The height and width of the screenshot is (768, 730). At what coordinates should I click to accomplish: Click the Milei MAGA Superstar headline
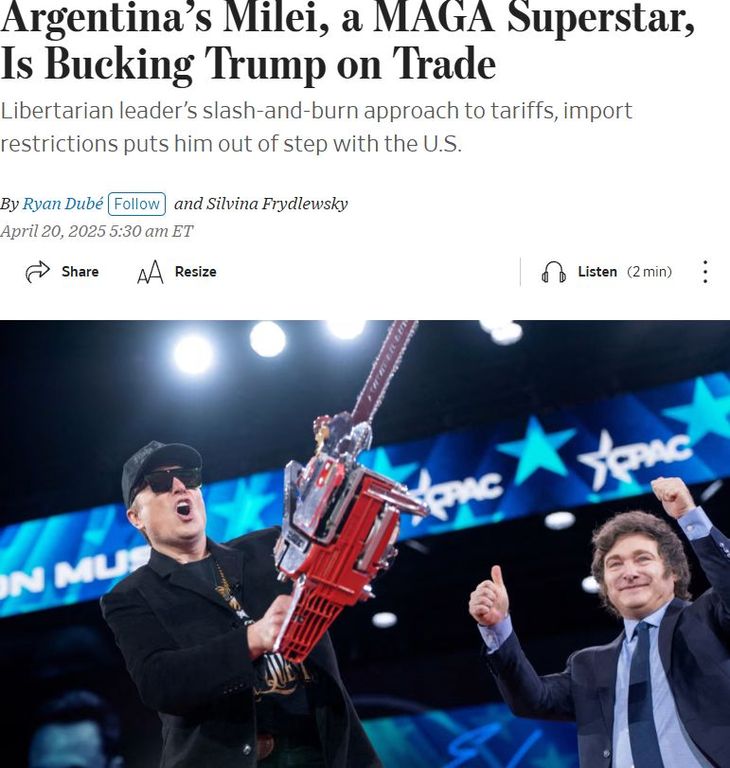point(347,40)
